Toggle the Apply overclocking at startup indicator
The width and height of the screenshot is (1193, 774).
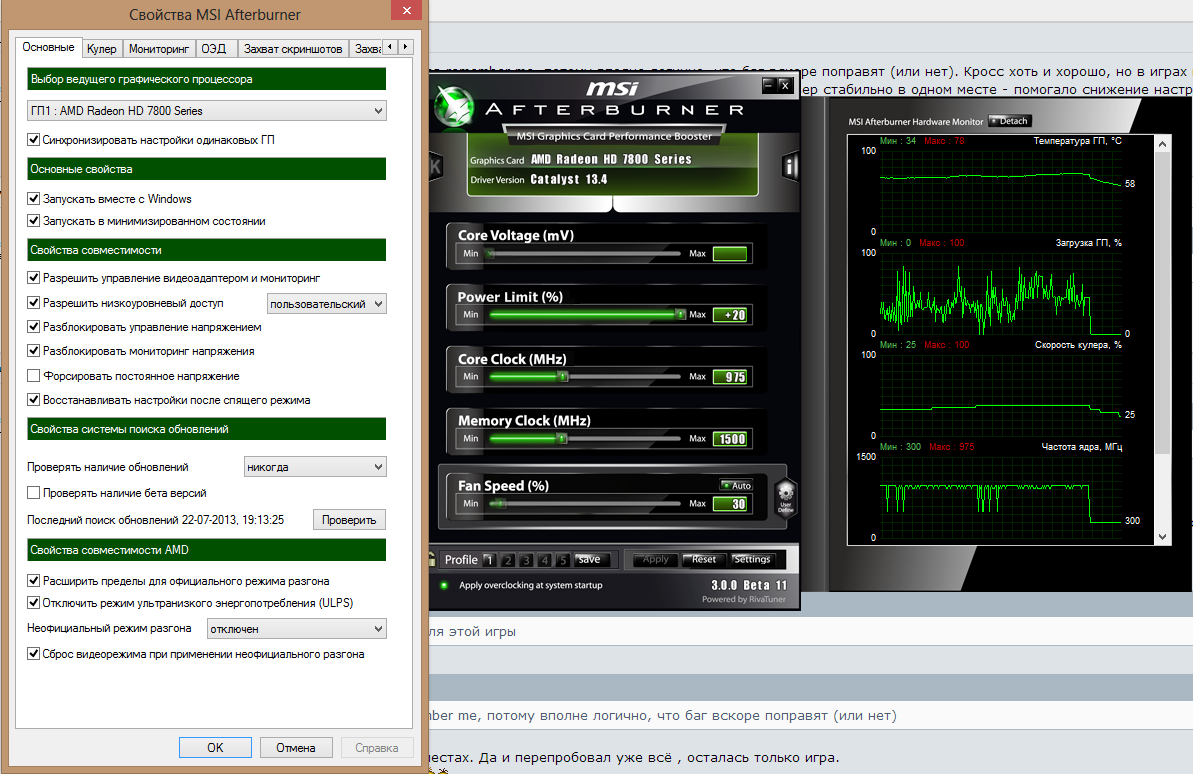pos(444,585)
